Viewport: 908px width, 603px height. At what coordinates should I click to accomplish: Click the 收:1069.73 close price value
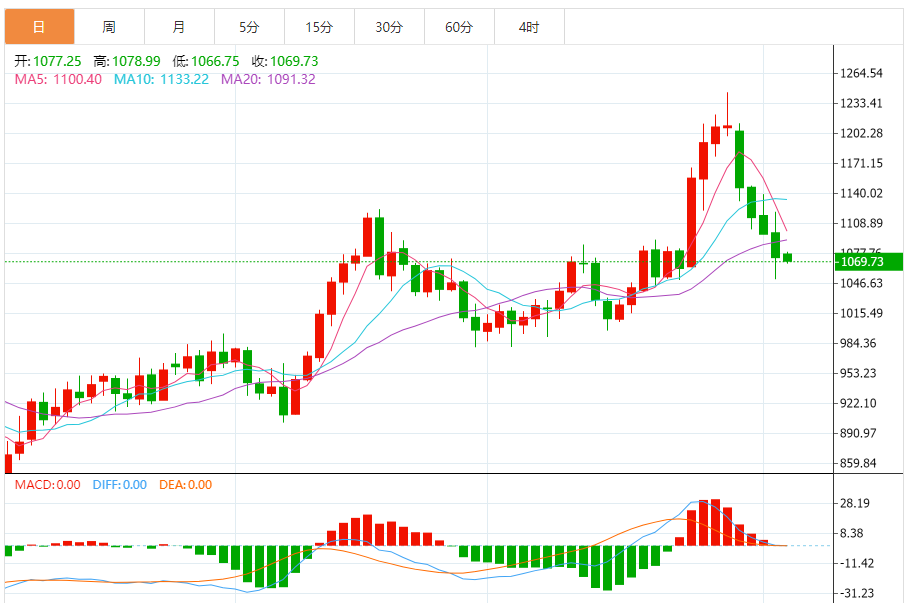tap(285, 61)
